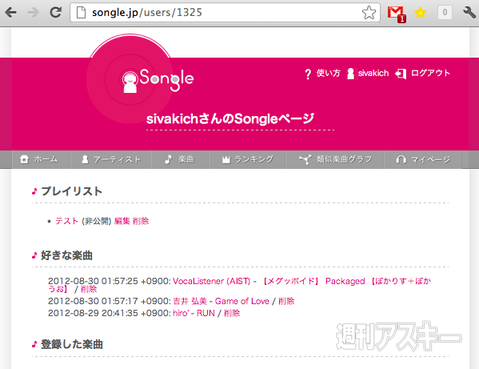Click the crown ranking icon in nav bar
479x369 pixels.
coord(226,160)
